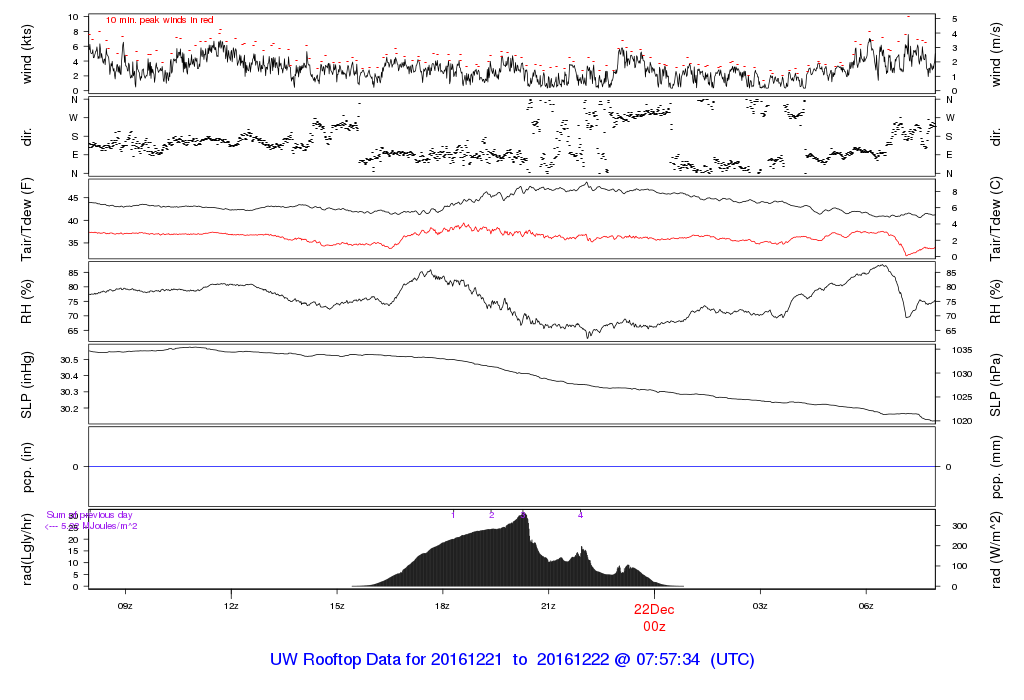Click the '30.5' SLP inHg tick value
Image resolution: width=1024 pixels, height=700 pixels.
click(x=69, y=360)
